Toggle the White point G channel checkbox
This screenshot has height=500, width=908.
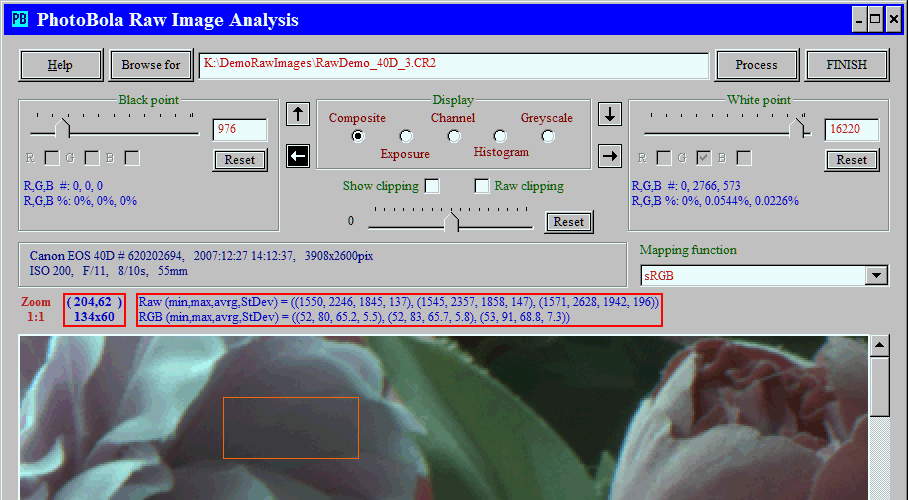(704, 158)
